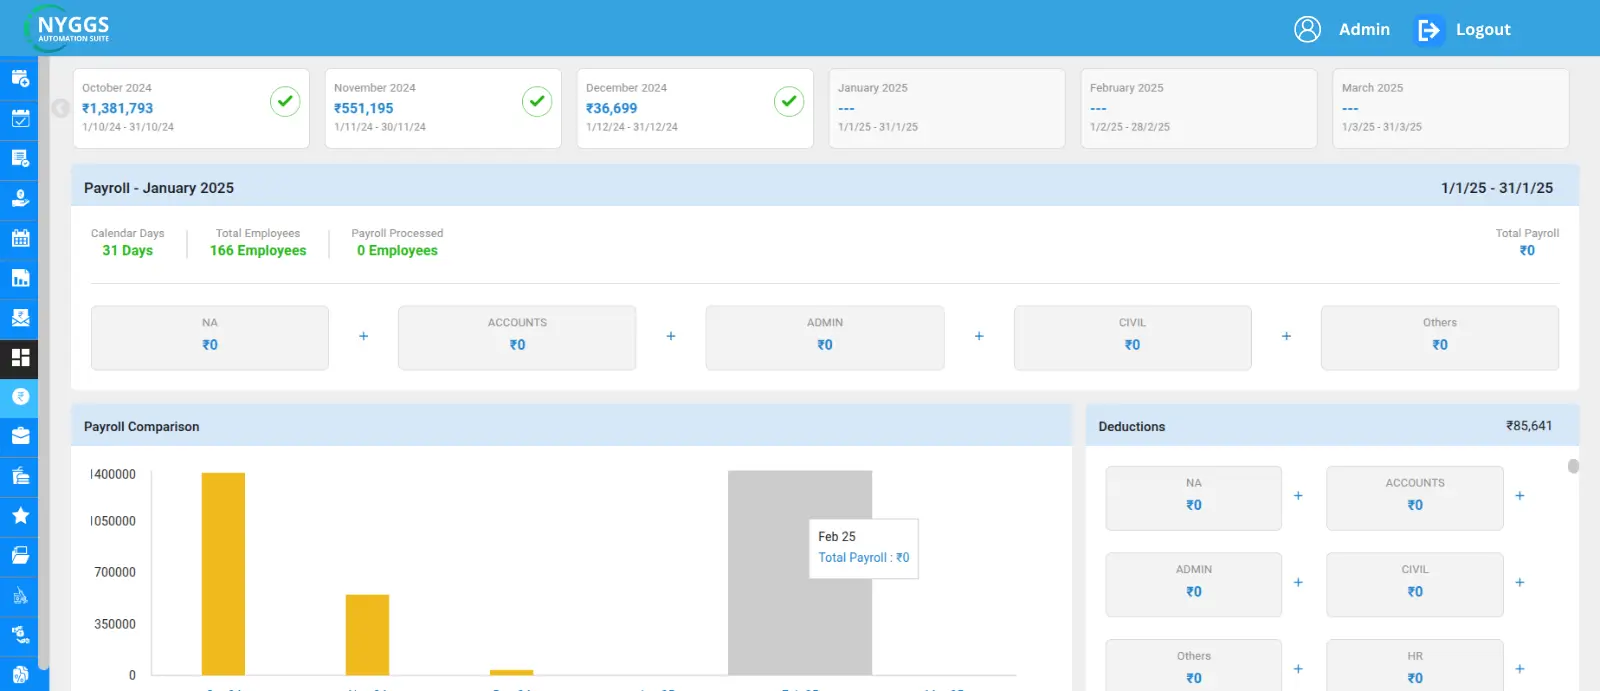Click the Admin user profile icon
This screenshot has width=1600, height=691.
pyautogui.click(x=1307, y=29)
